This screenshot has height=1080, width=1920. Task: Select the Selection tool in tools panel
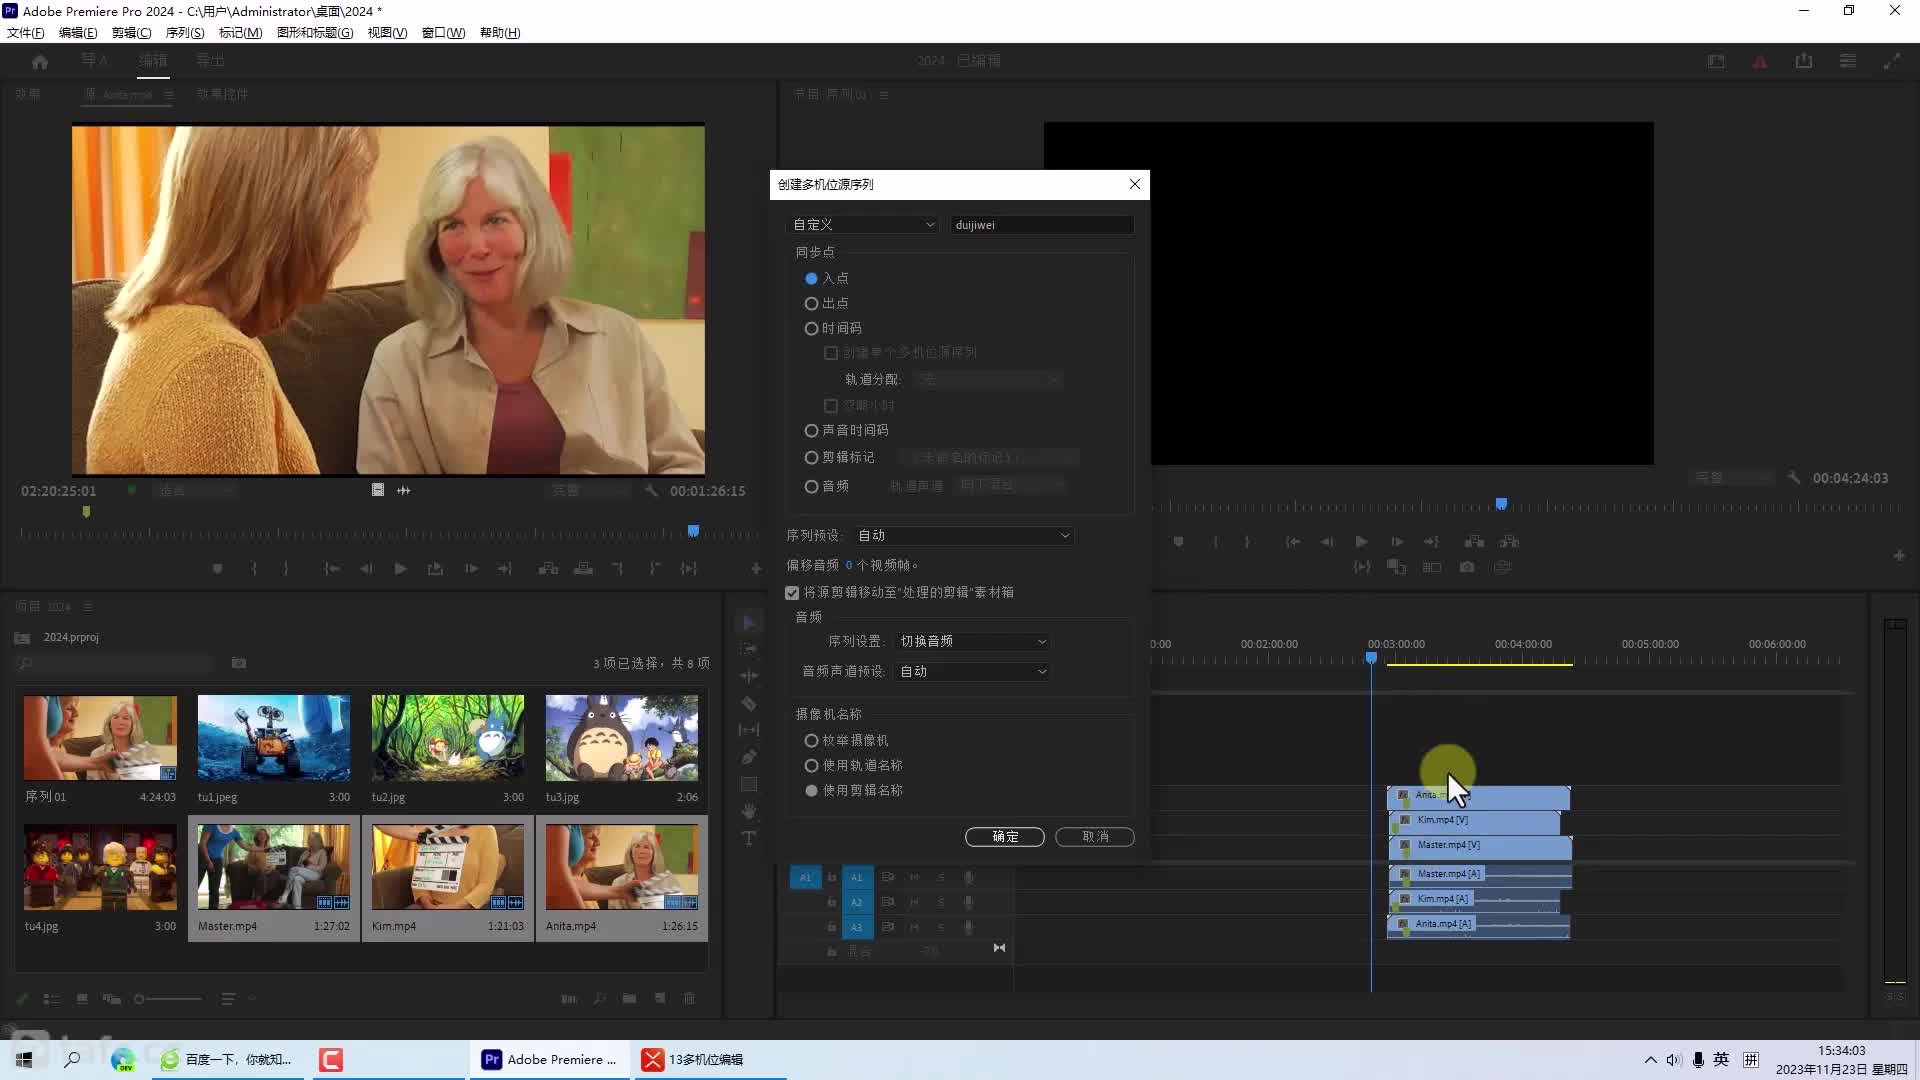point(749,623)
